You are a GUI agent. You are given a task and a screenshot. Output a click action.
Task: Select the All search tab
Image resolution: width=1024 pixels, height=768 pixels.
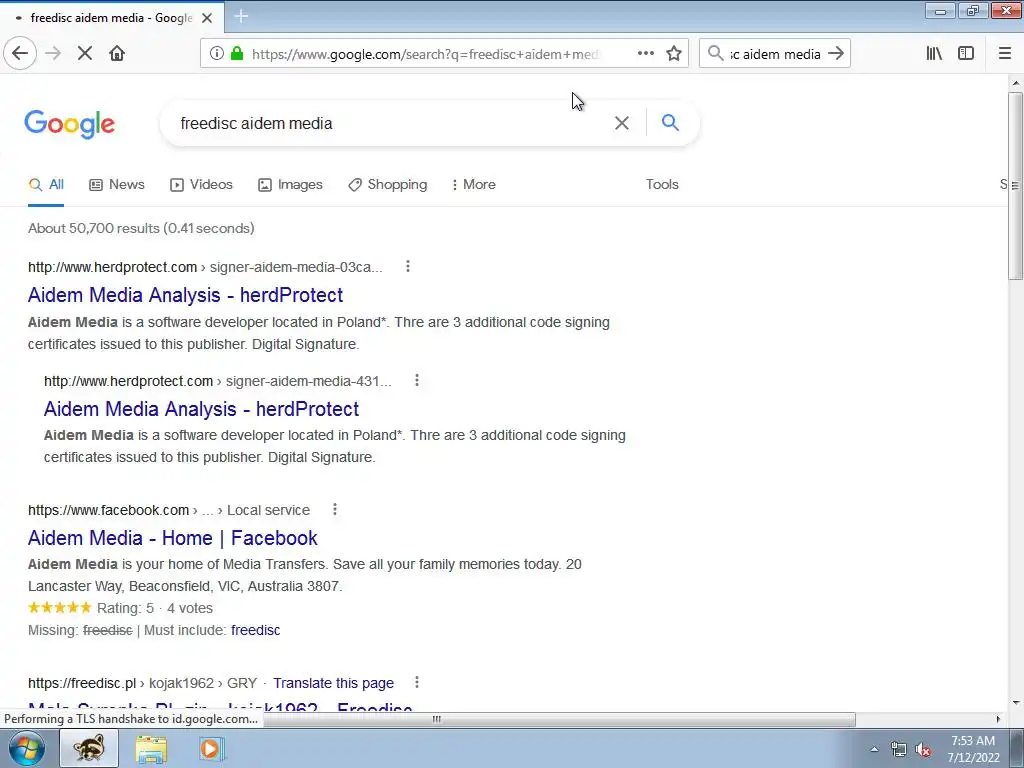46,184
